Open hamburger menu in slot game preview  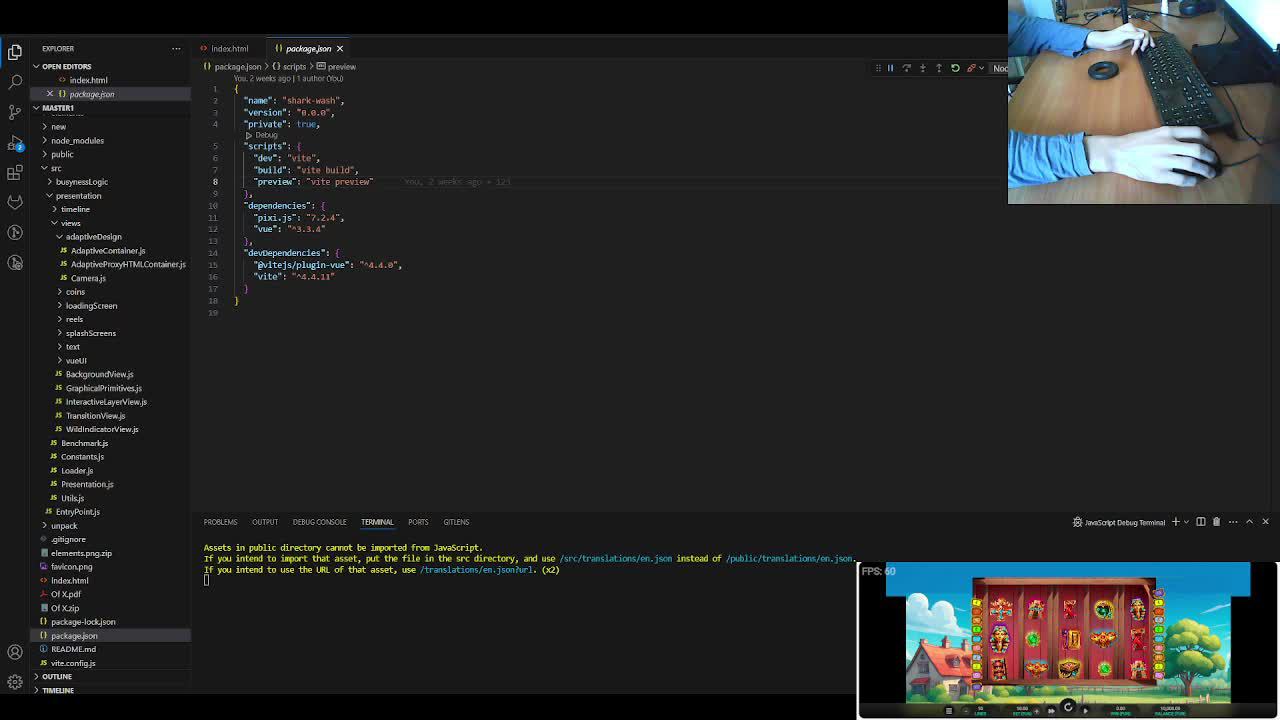(x=949, y=710)
